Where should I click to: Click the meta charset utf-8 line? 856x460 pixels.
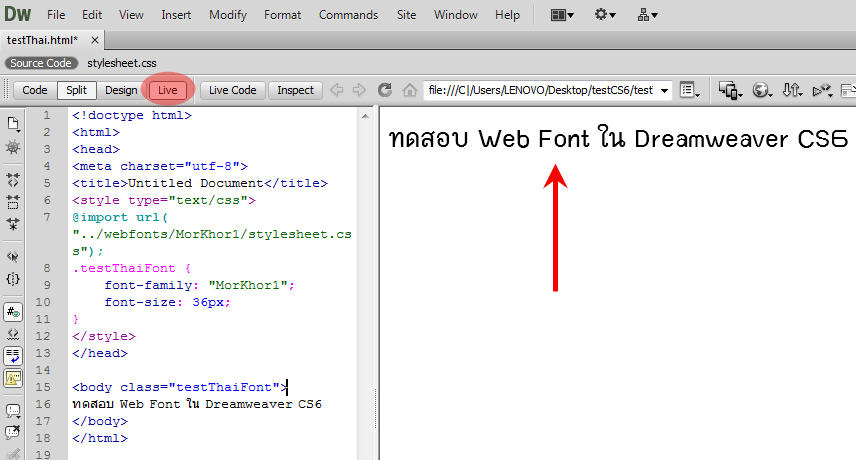160,166
